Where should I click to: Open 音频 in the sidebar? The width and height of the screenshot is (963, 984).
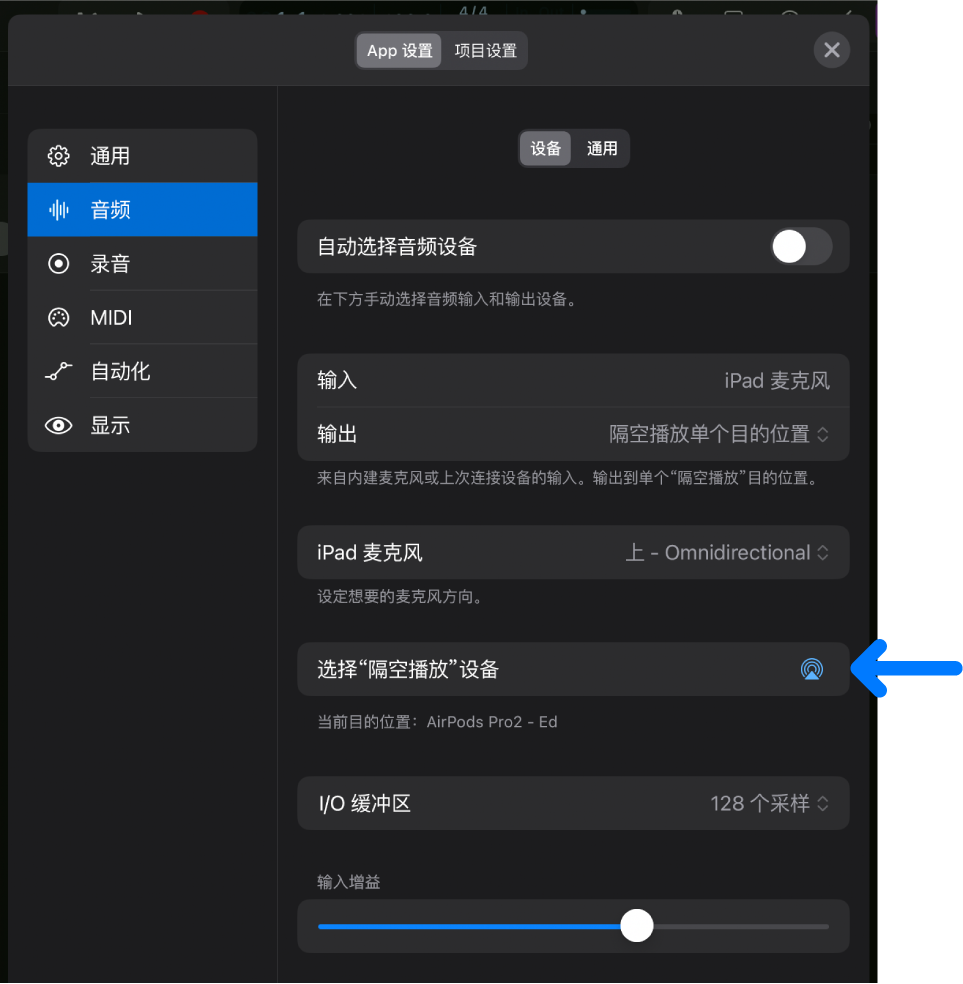tap(142, 210)
